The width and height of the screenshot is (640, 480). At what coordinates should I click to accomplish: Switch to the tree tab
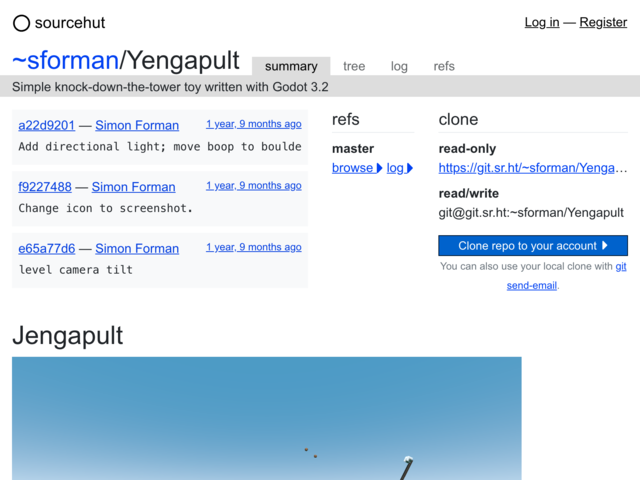(354, 66)
